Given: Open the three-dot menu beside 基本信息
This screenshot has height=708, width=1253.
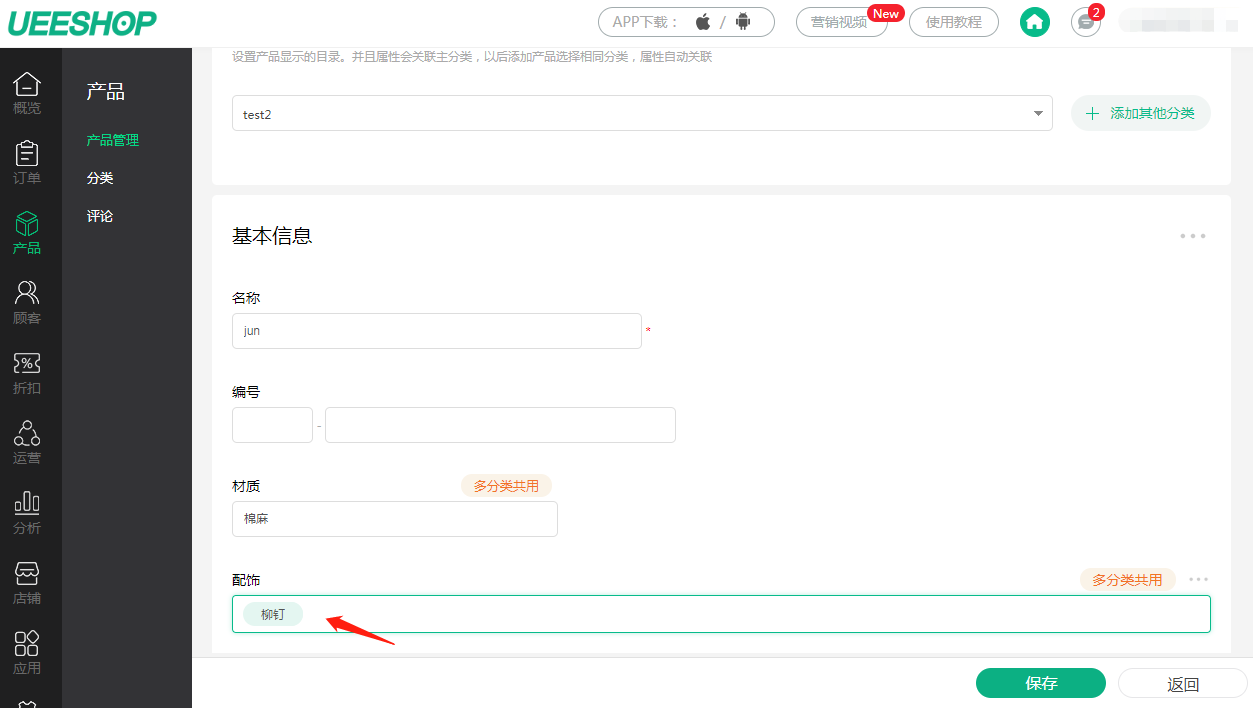Looking at the screenshot, I should (1193, 236).
